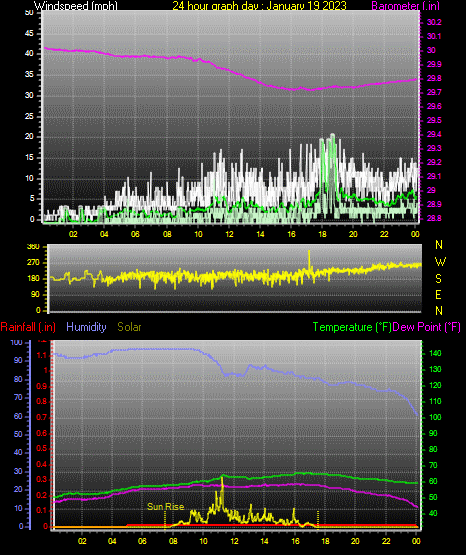Click the 0.7 rainfall axis value
The image size is (466, 555).
point(42,417)
